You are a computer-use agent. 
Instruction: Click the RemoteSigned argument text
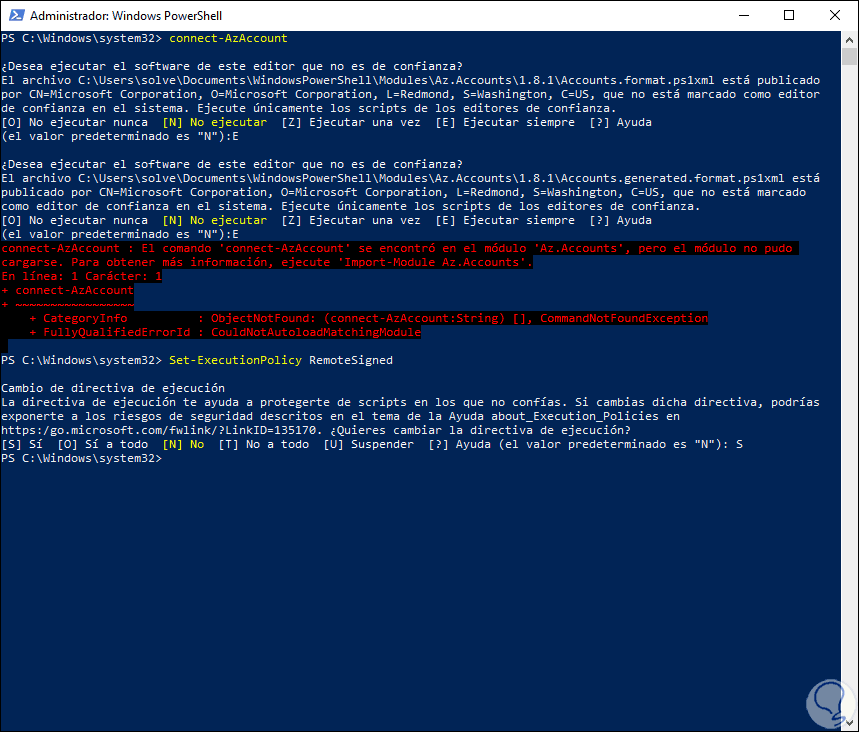pyautogui.click(x=351, y=360)
